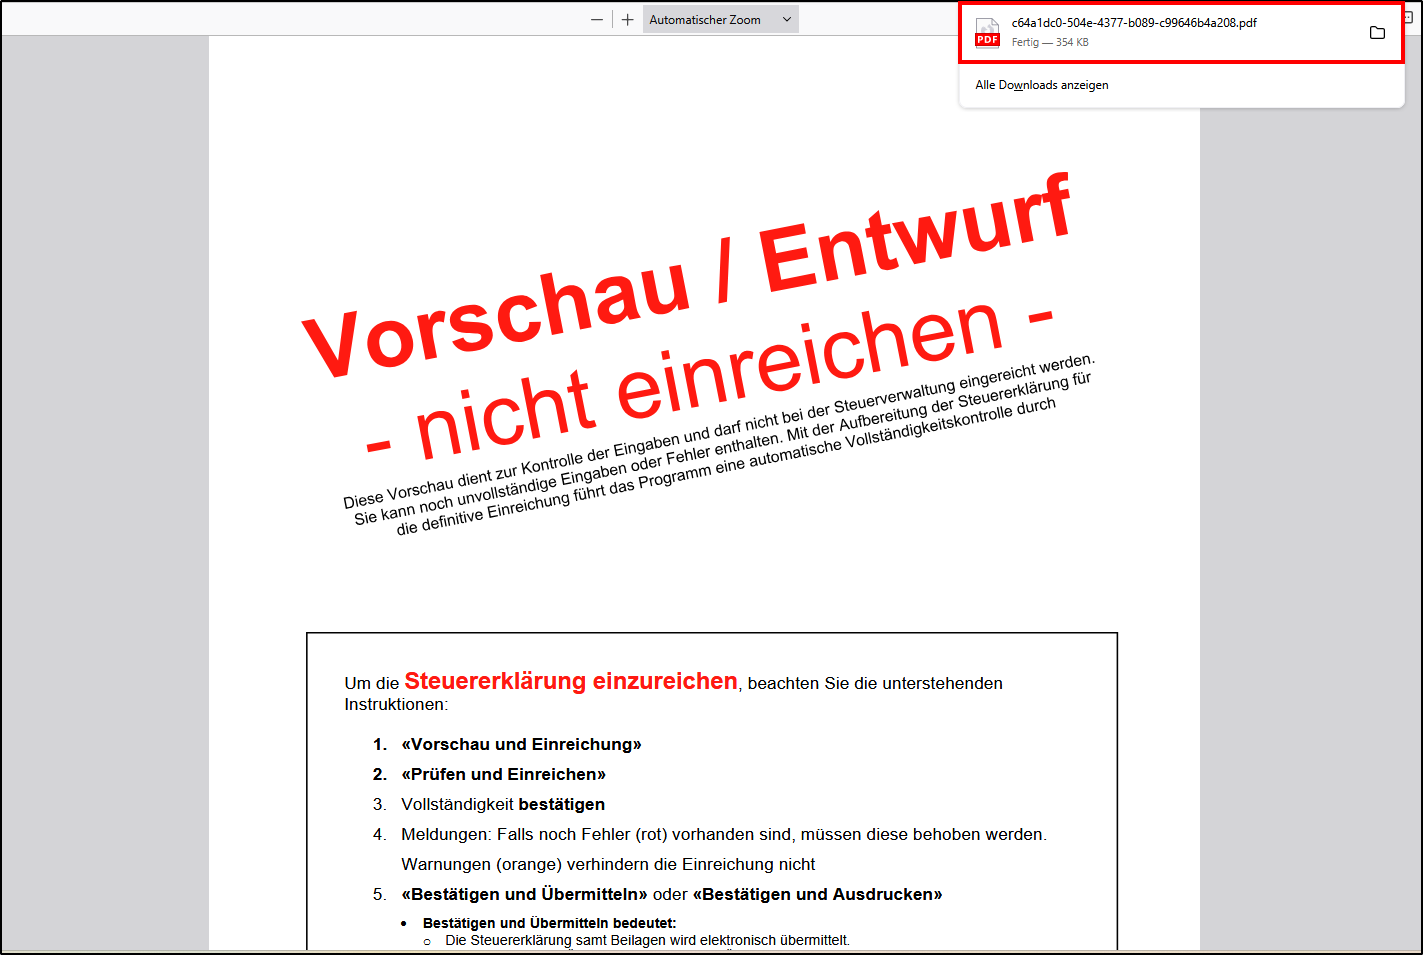Zoom in with the plus button
The width and height of the screenshot is (1423, 955).
(x=628, y=20)
